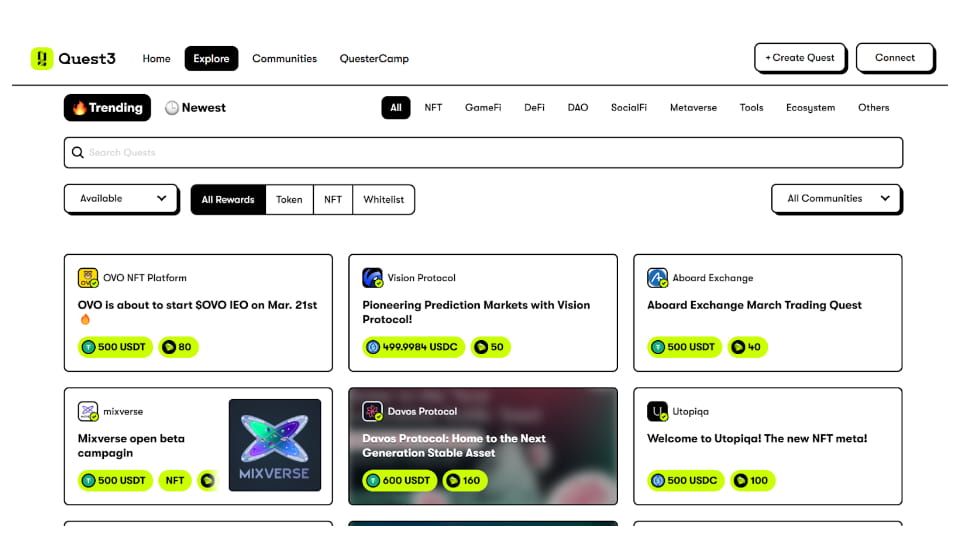Viewport: 953px width, 539px height.
Task: Select the All category filter
Action: point(396,108)
